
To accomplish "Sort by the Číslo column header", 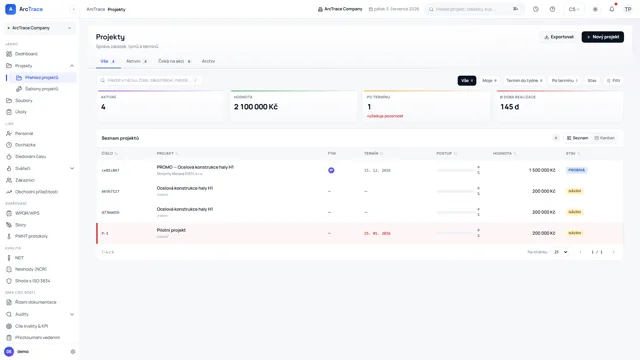I will (109, 153).
